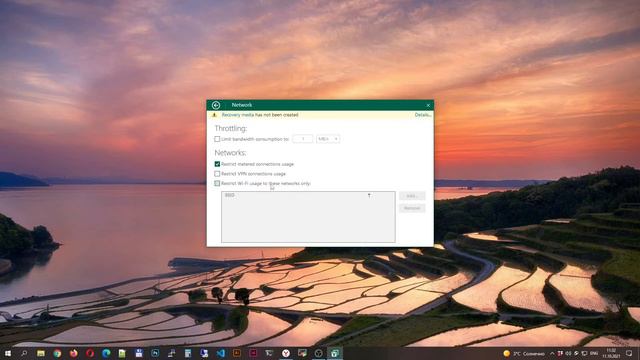
Task: Click the recovery media warning icon
Action: pos(214,115)
